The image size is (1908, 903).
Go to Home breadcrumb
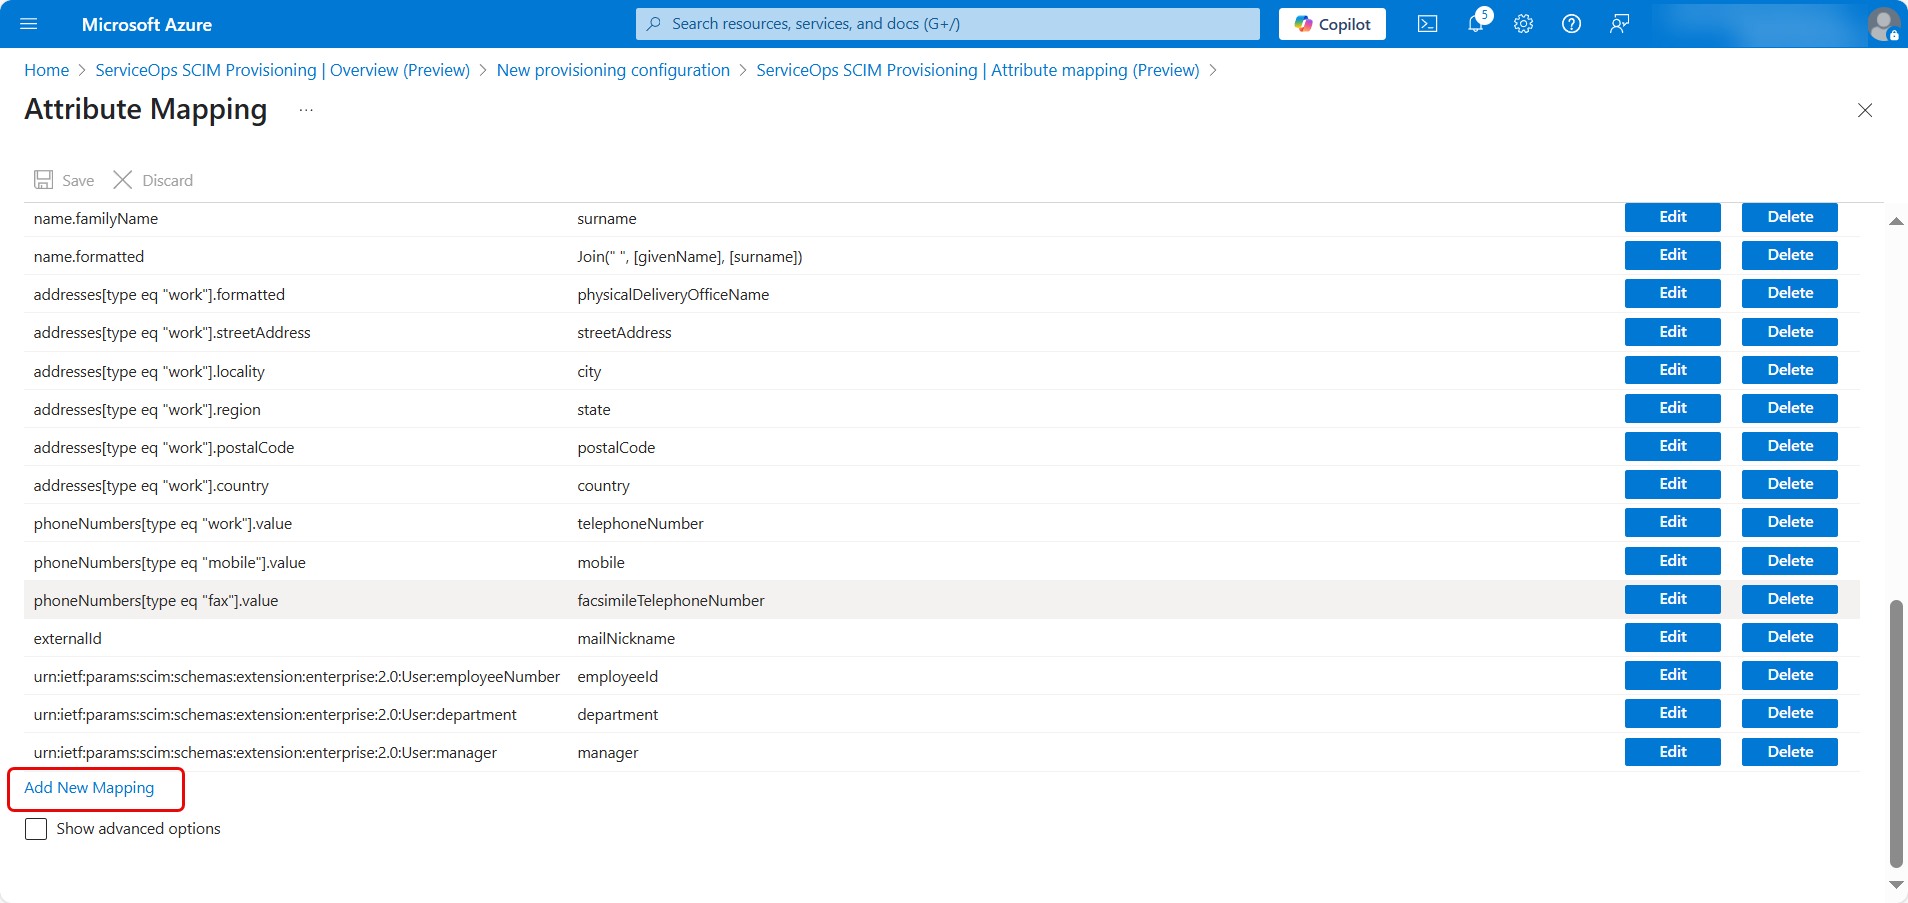[47, 70]
